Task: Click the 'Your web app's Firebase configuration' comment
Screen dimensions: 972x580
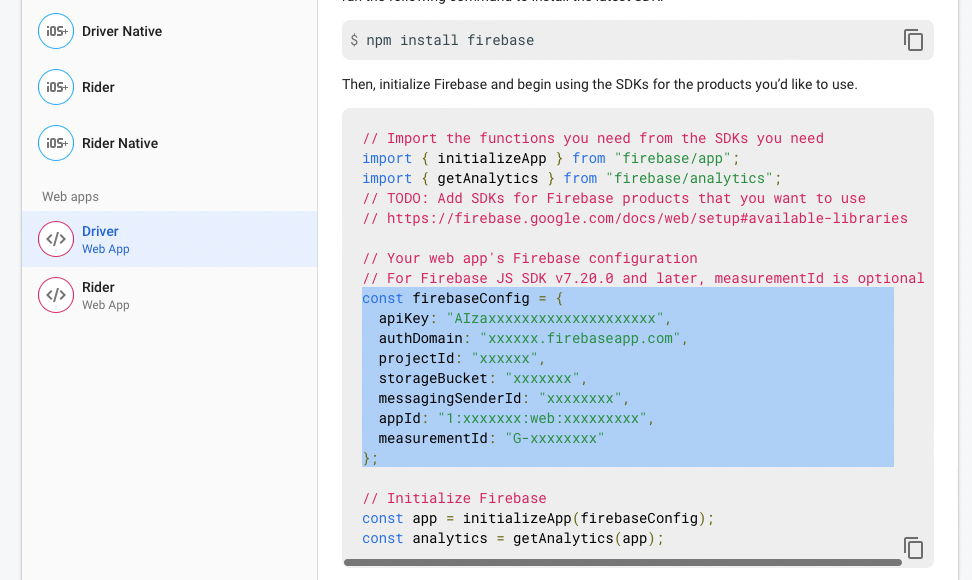Action: point(530,258)
